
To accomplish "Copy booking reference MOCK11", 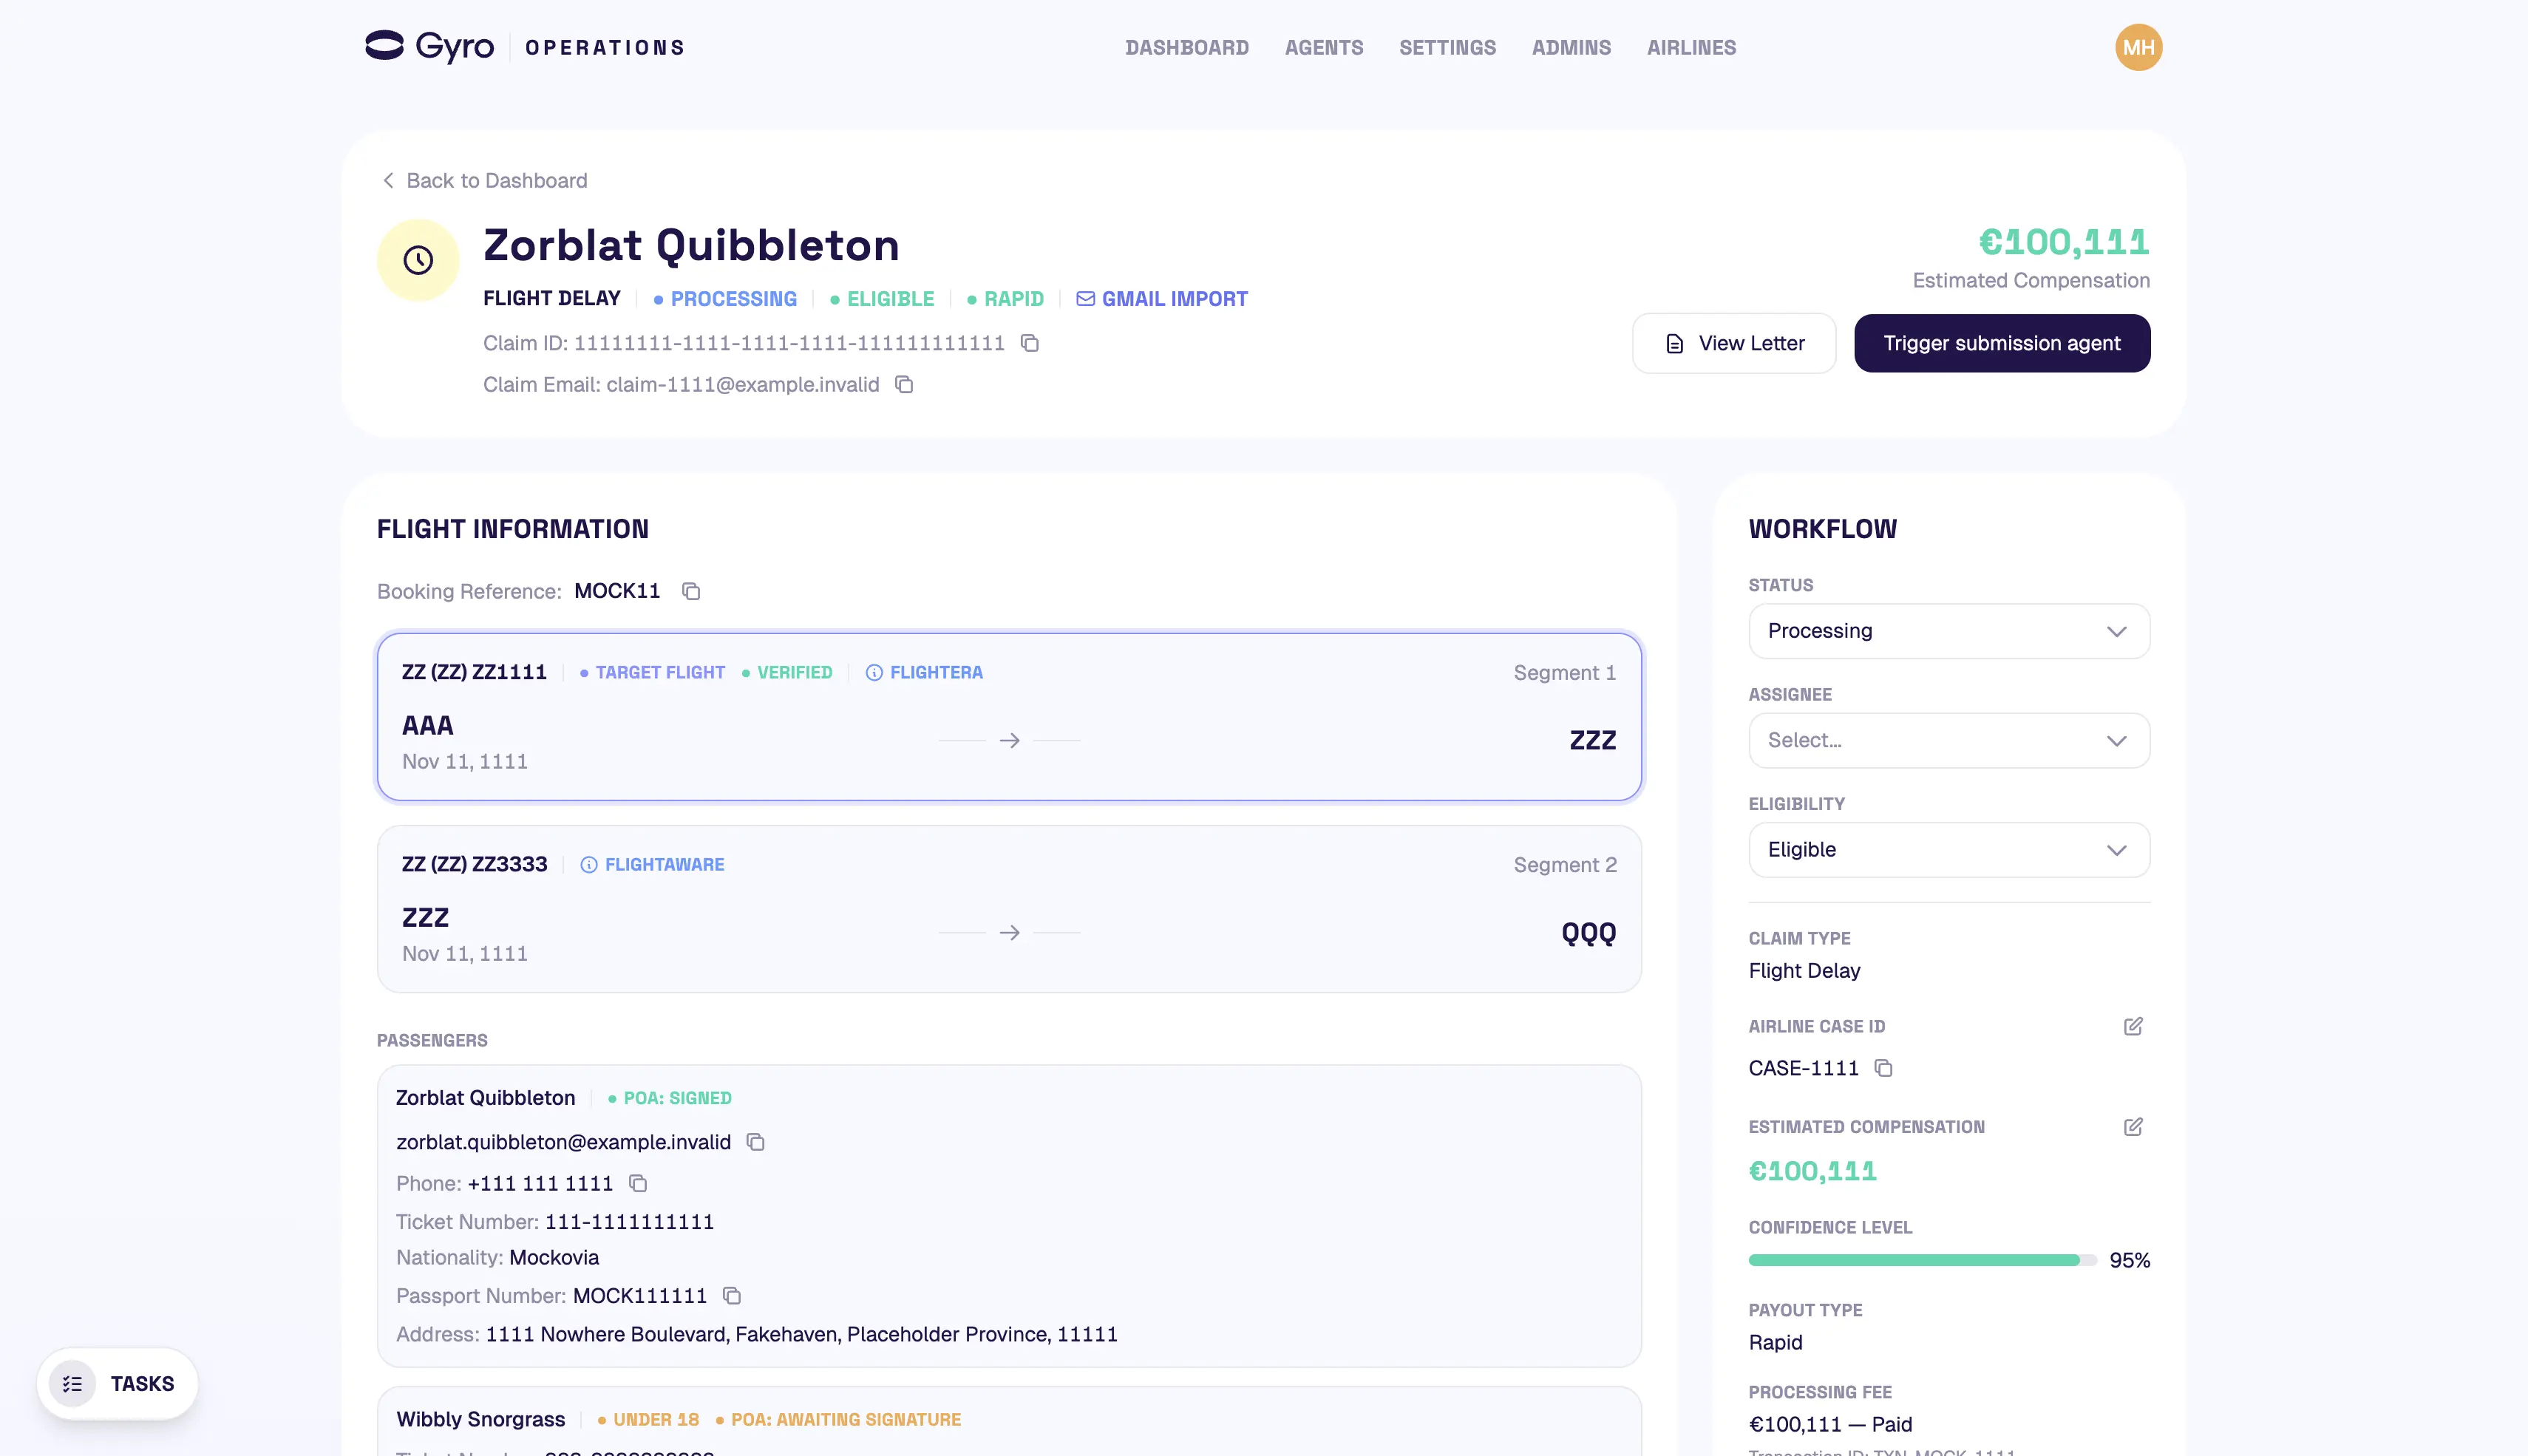I will [691, 591].
